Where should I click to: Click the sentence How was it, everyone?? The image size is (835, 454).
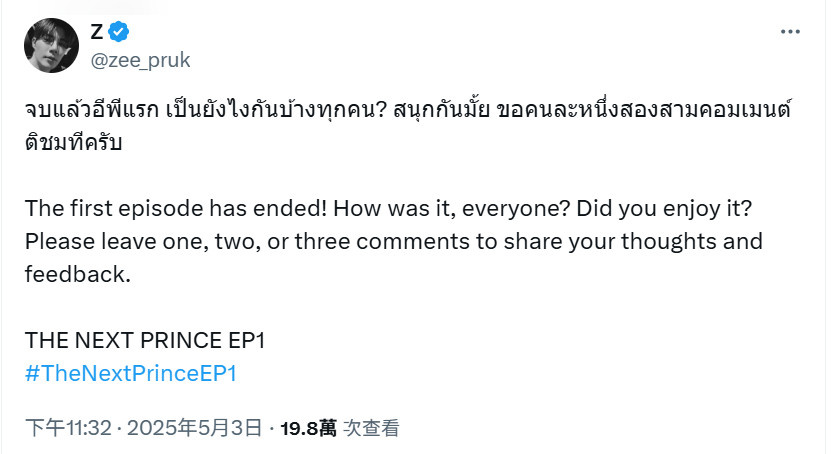(452, 209)
